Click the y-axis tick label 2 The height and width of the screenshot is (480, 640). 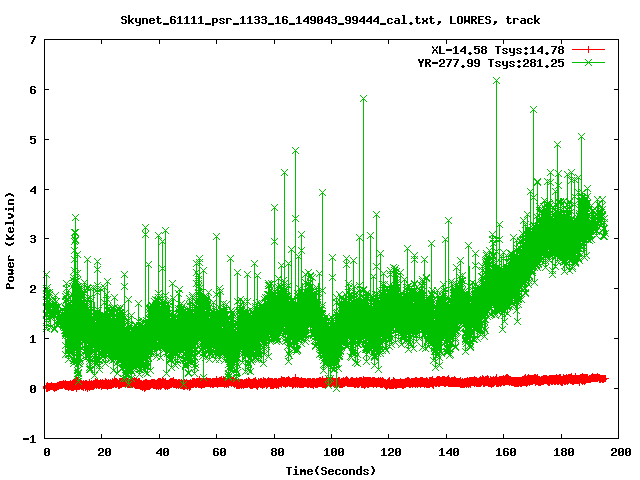point(32,289)
